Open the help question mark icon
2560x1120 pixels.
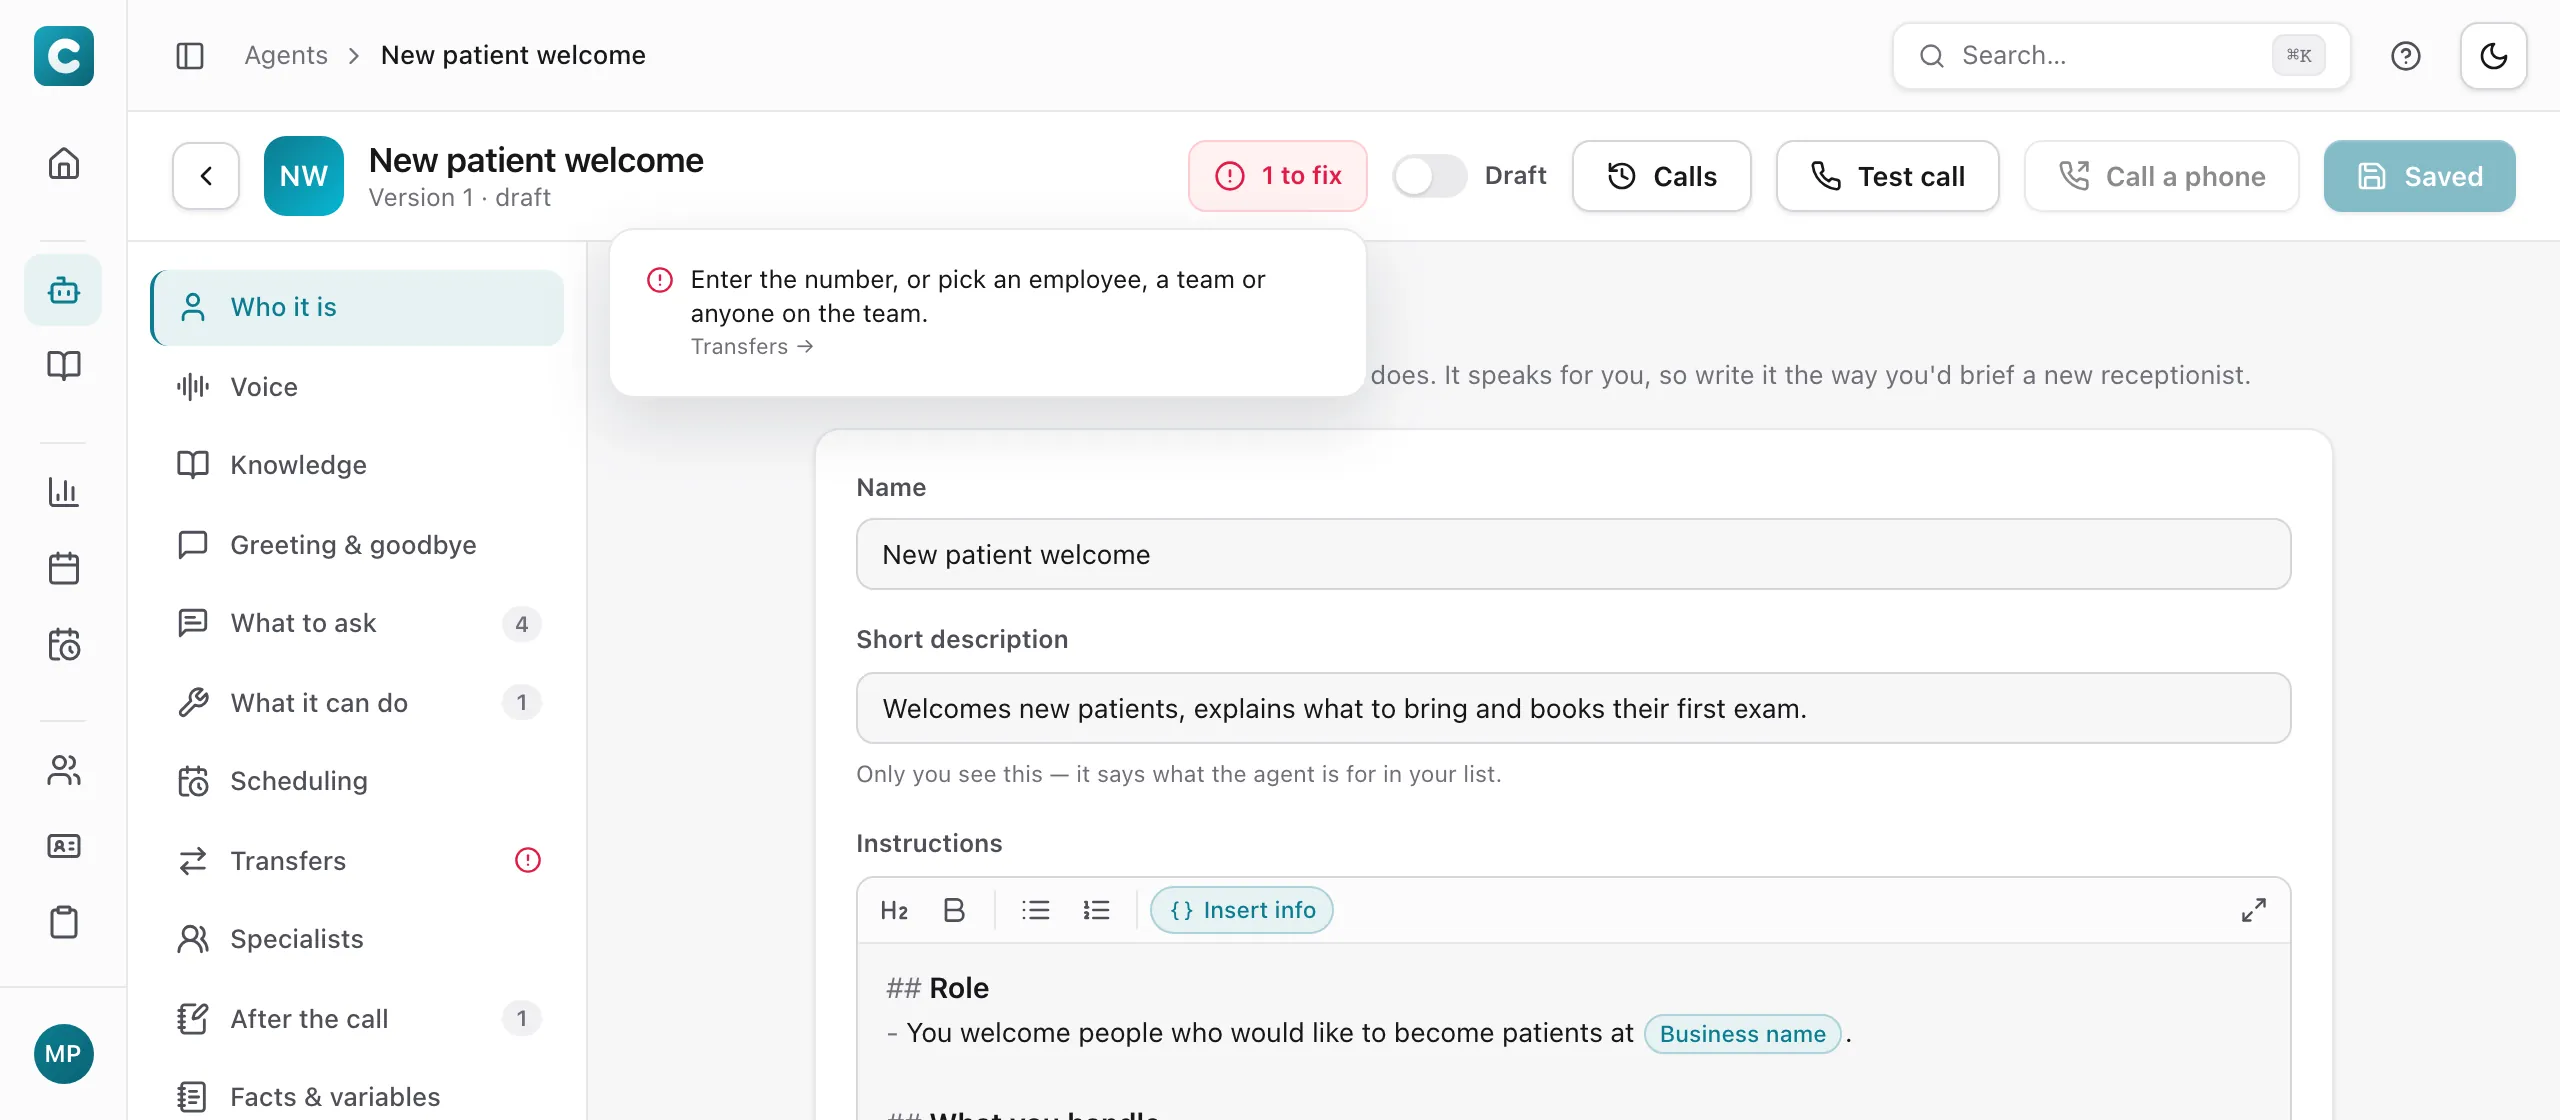(2406, 56)
